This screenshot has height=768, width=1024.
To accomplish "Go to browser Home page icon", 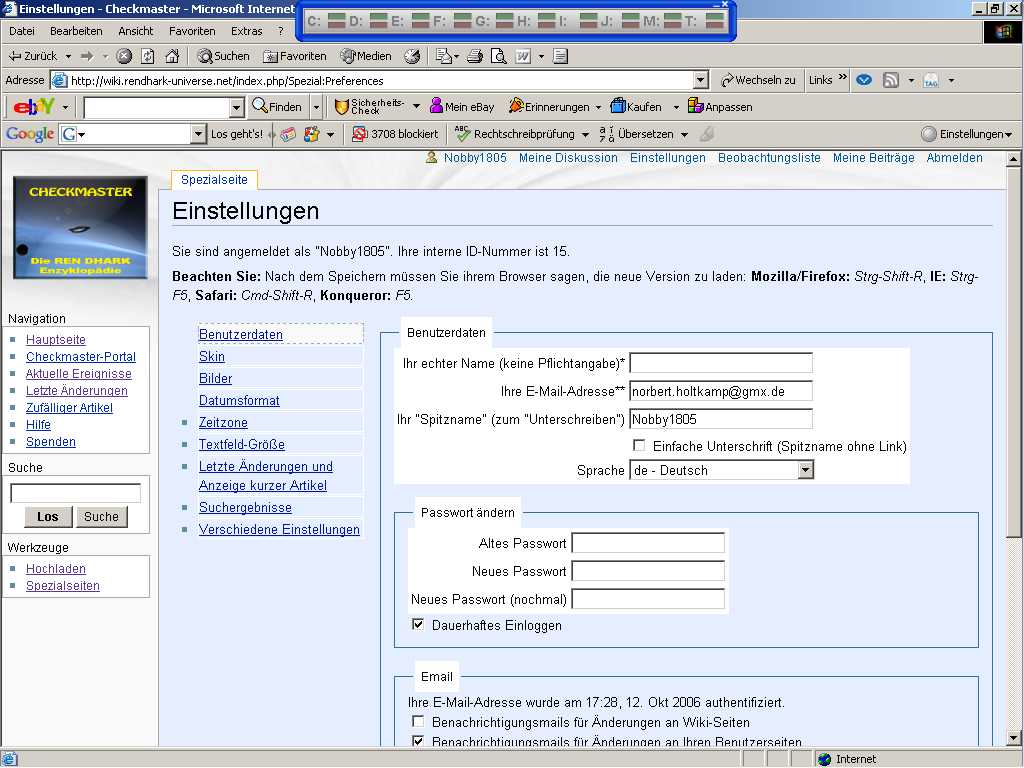I will (x=172, y=56).
